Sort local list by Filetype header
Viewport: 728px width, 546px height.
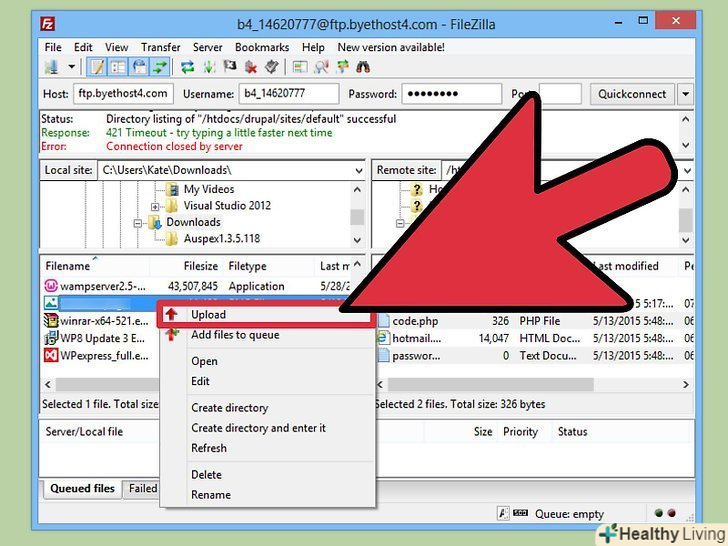click(x=269, y=266)
